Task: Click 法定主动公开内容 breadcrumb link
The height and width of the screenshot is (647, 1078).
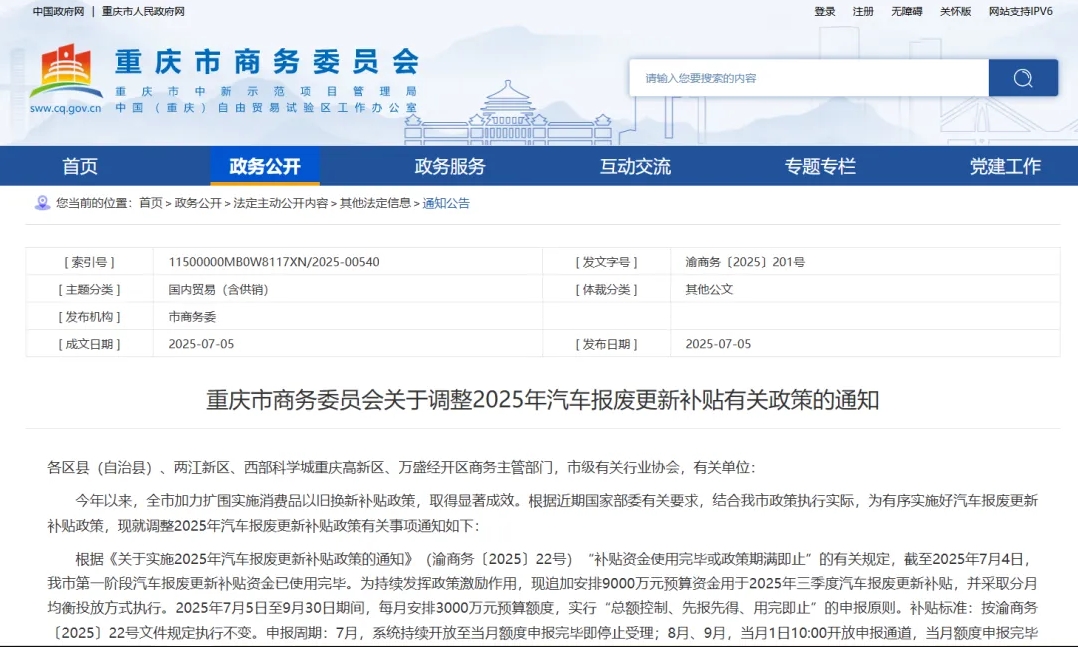Action: (x=280, y=203)
